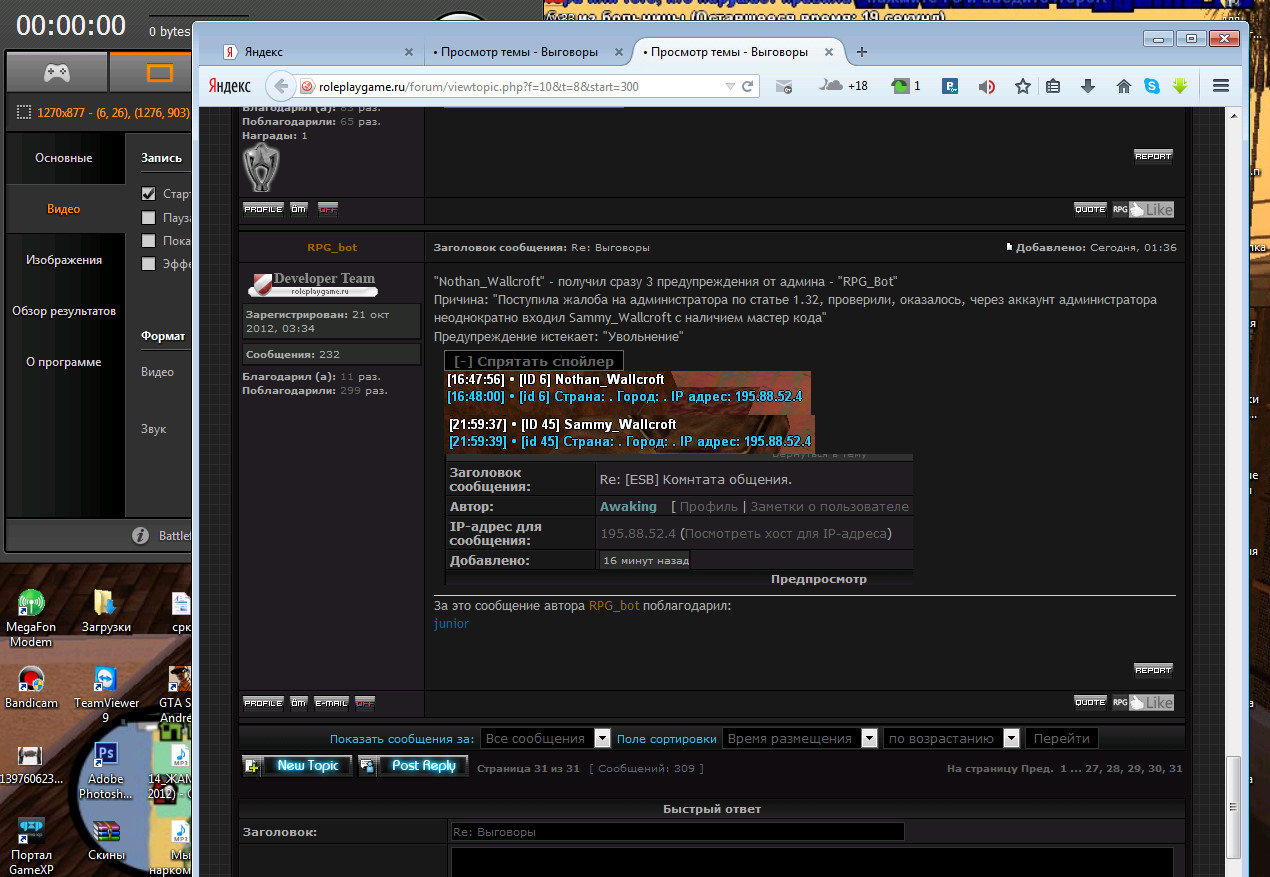Open Видео section in Bandicam
The image size is (1270, 877).
(x=63, y=209)
